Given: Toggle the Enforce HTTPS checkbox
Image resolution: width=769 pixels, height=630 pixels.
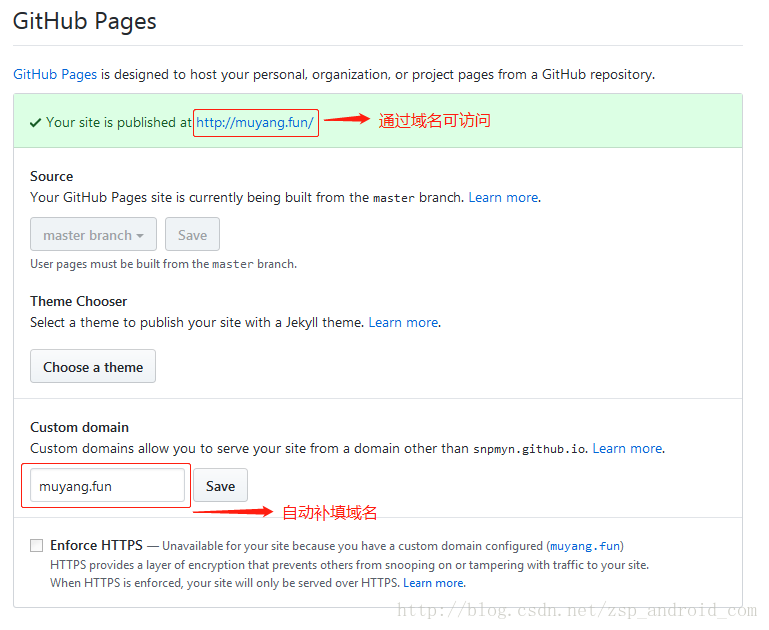Looking at the screenshot, I should 37,545.
